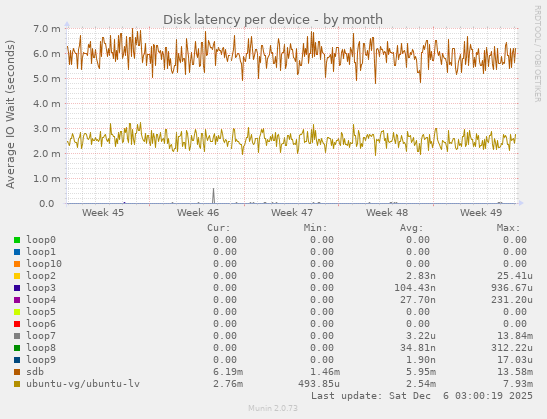Click the loop4 purple legend swatch

click(17, 300)
